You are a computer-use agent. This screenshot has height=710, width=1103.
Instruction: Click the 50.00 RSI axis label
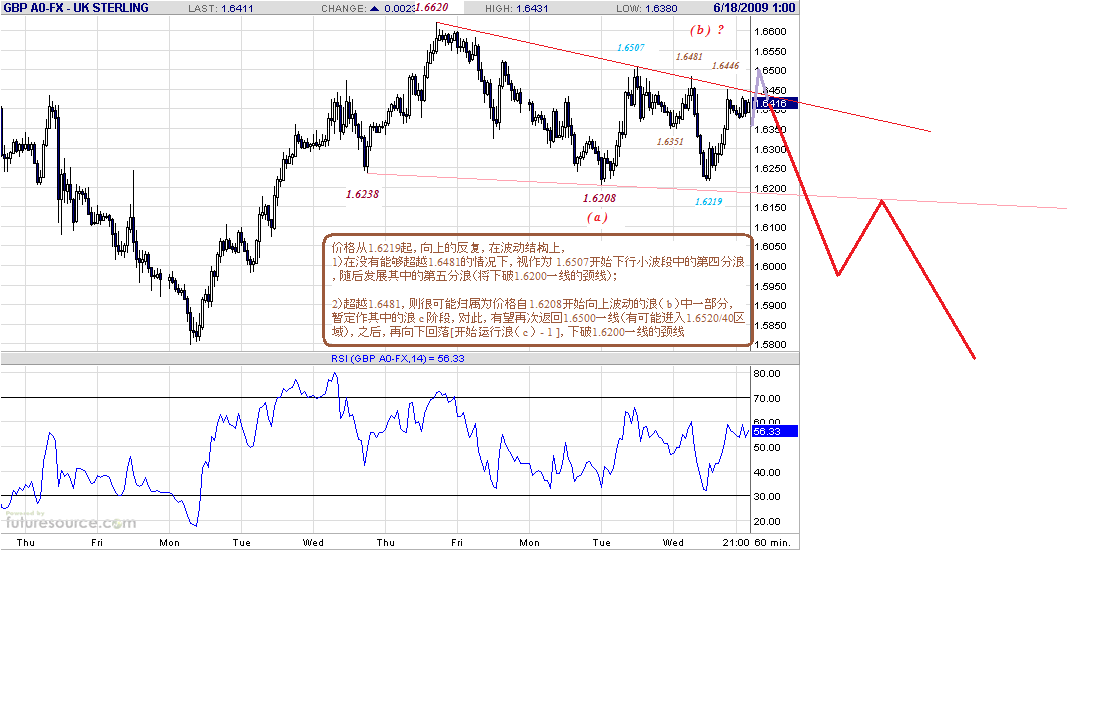coord(767,448)
